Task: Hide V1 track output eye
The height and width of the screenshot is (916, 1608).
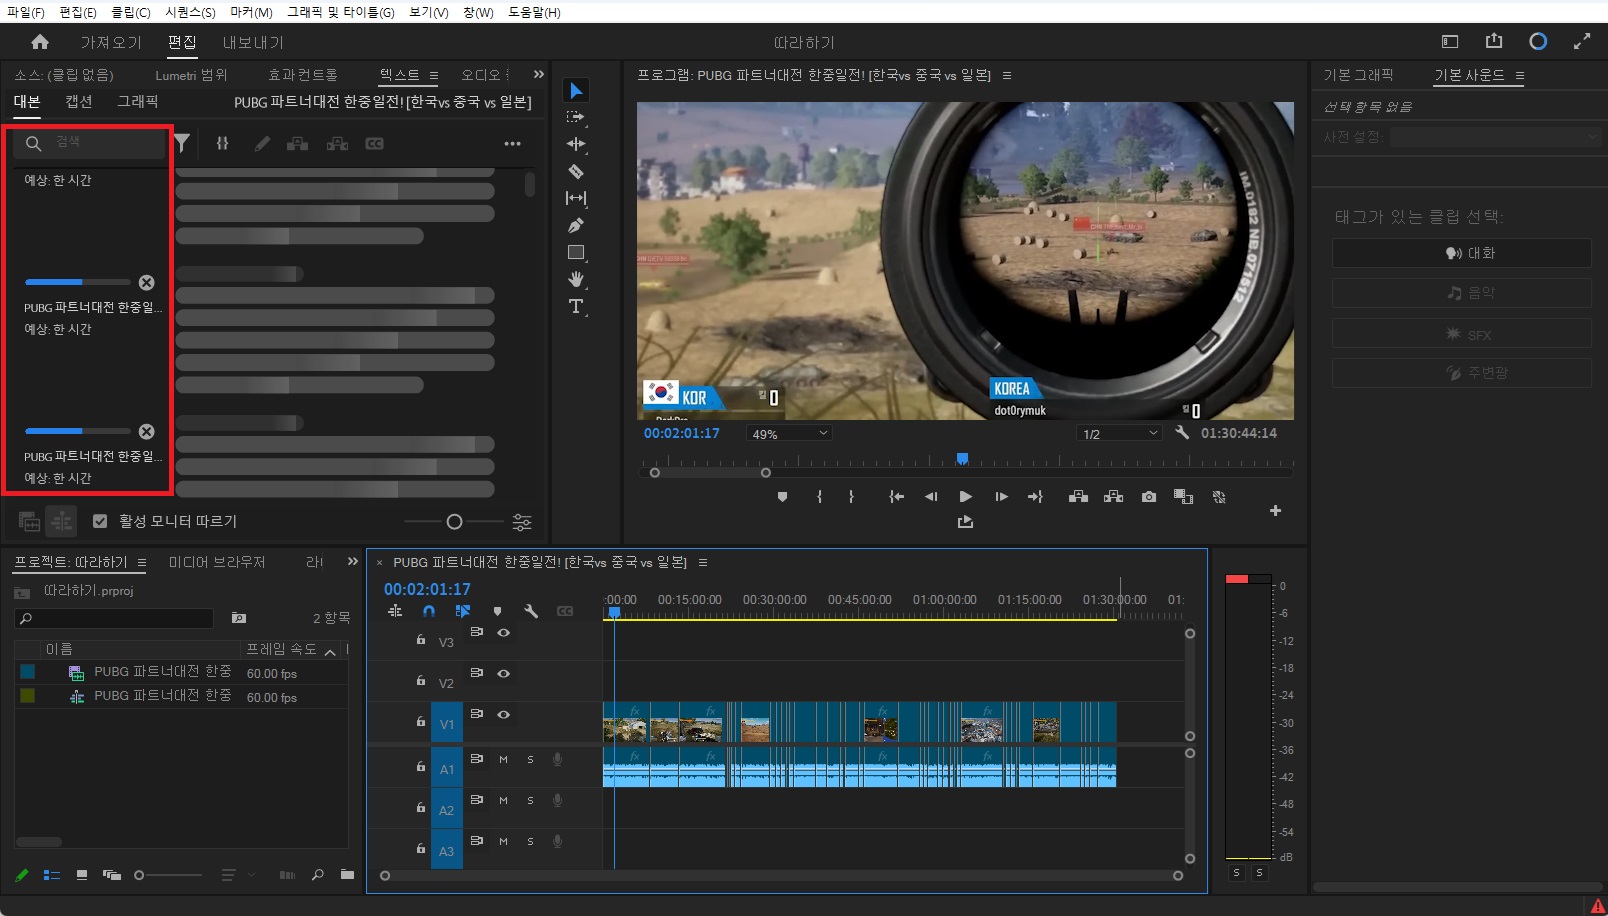Action: [x=504, y=714]
